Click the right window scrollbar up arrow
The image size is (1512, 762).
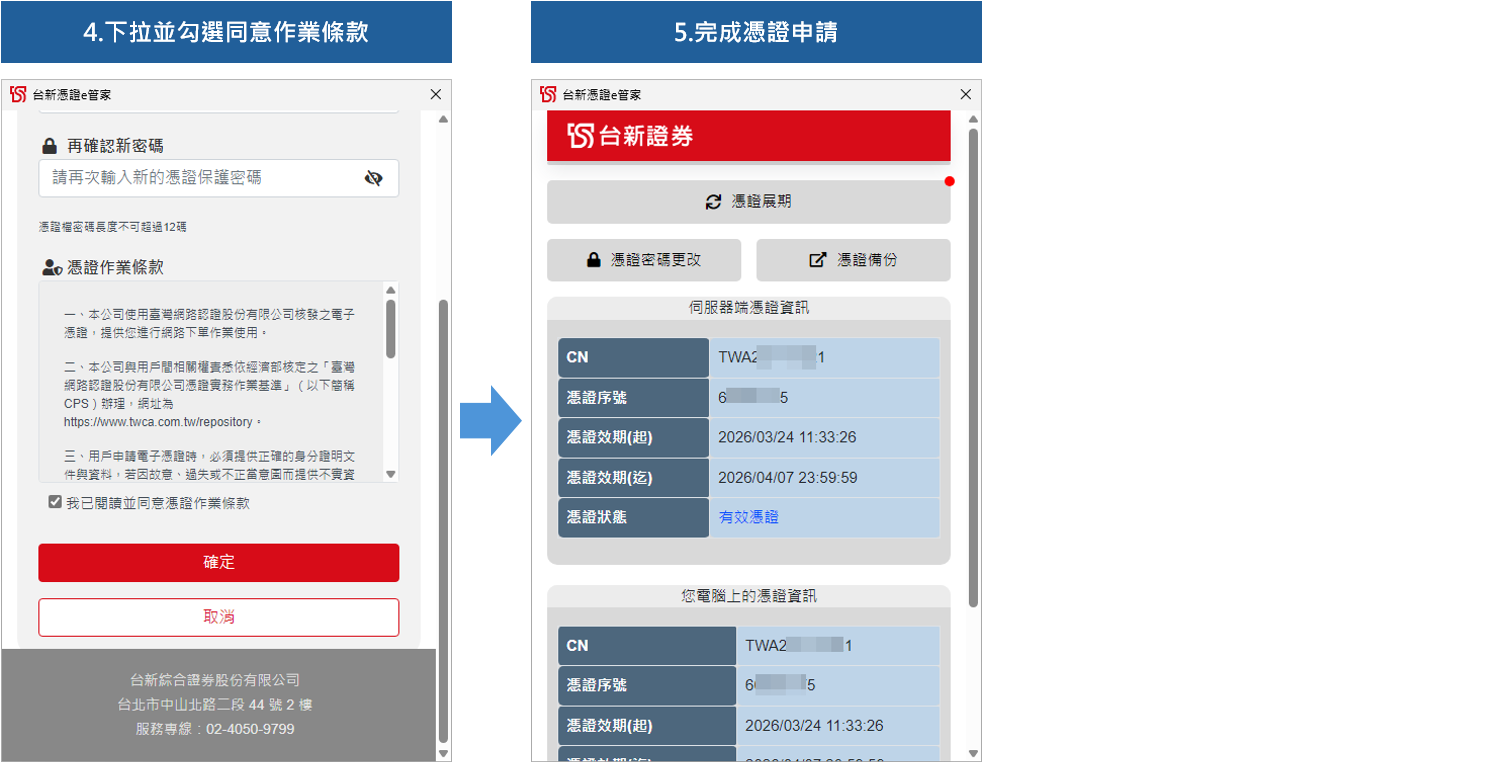click(x=973, y=119)
